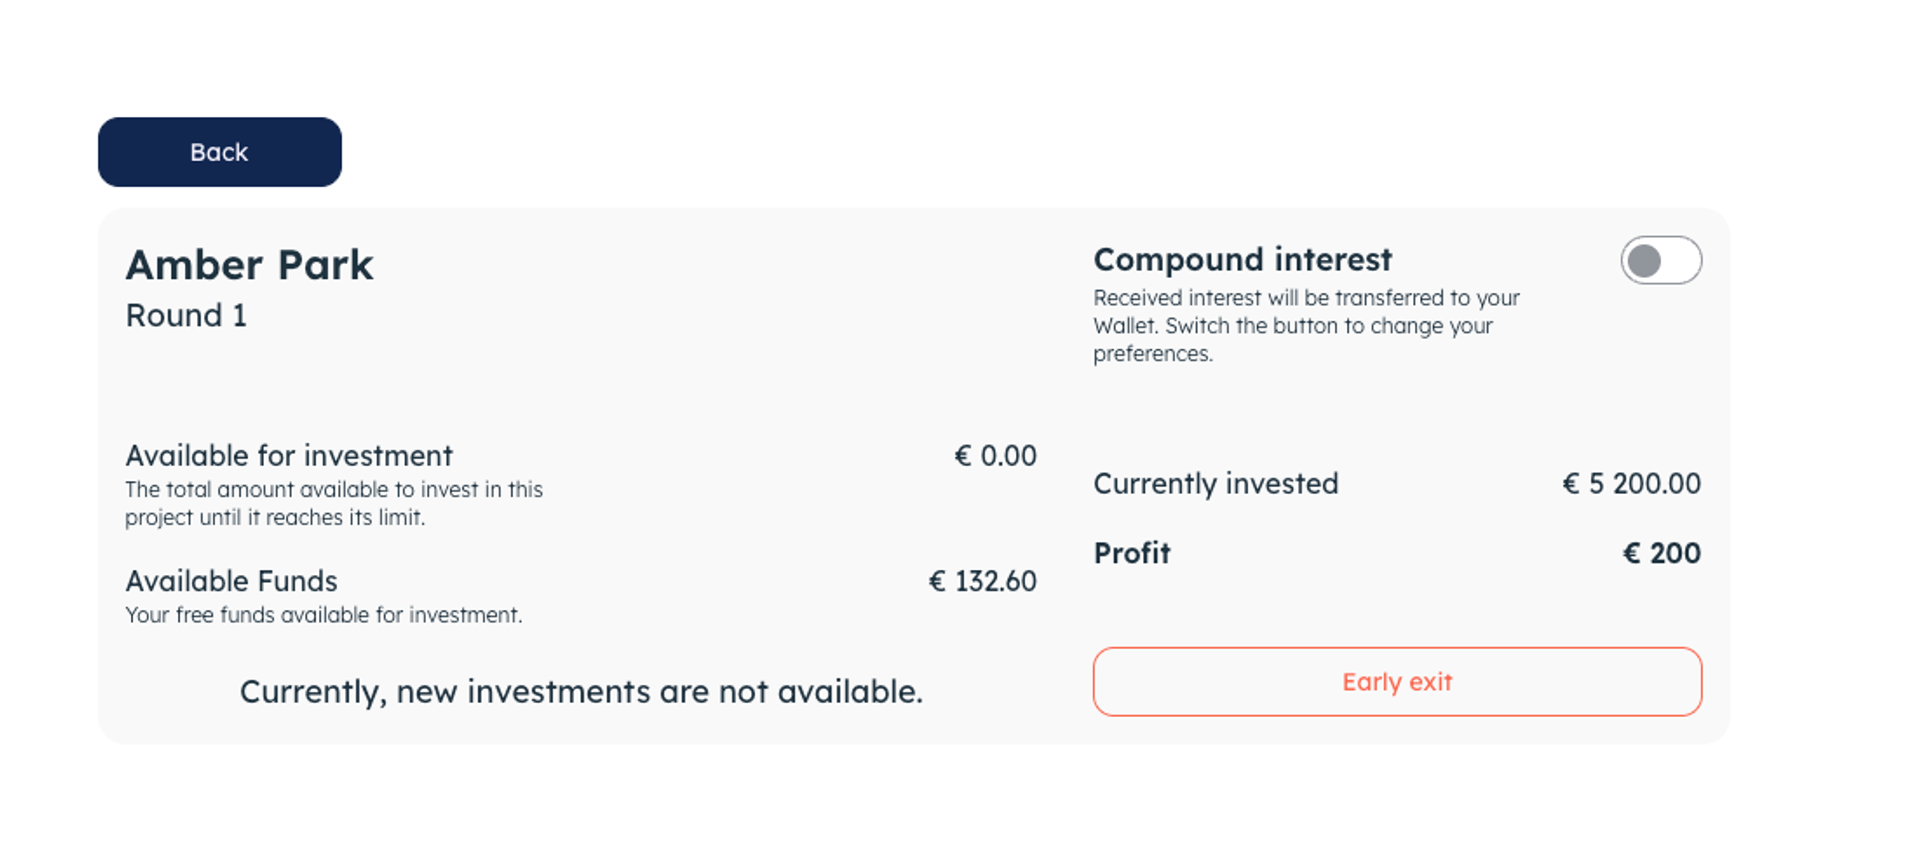This screenshot has height=864, width=1920.
Task: Select the Round 1 subtitle text
Action: (186, 316)
